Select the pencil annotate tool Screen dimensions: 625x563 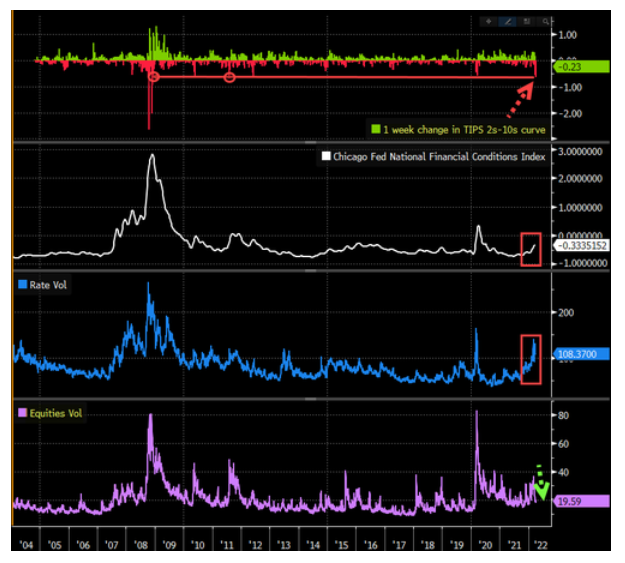(508, 22)
